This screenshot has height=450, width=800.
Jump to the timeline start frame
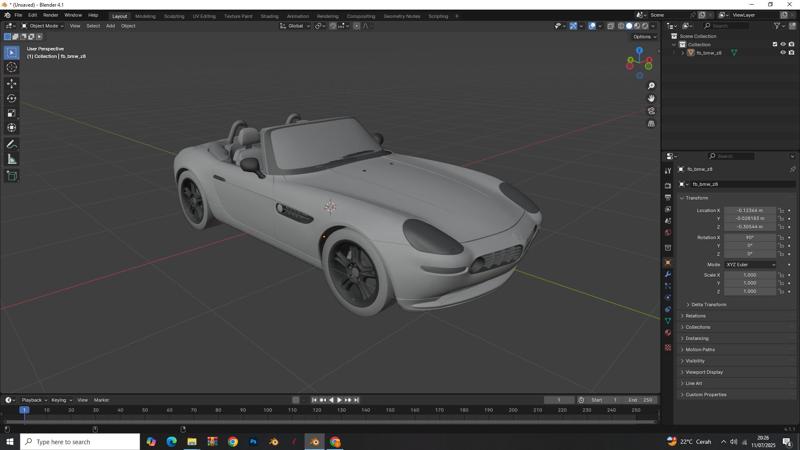pyautogui.click(x=314, y=400)
